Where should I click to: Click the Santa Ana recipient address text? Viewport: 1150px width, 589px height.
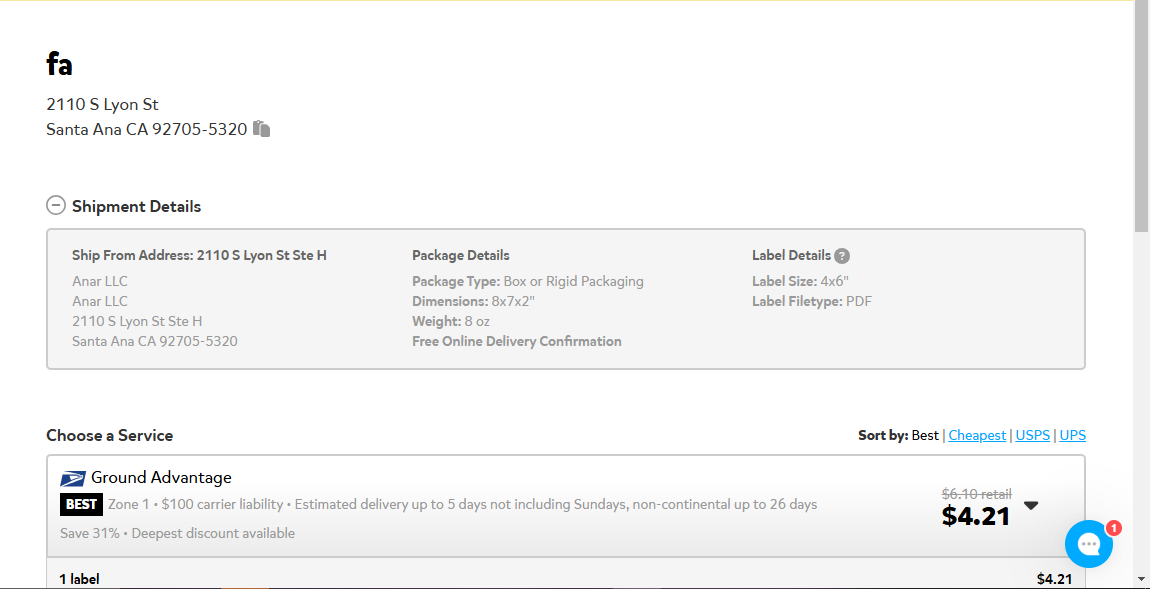[147, 130]
